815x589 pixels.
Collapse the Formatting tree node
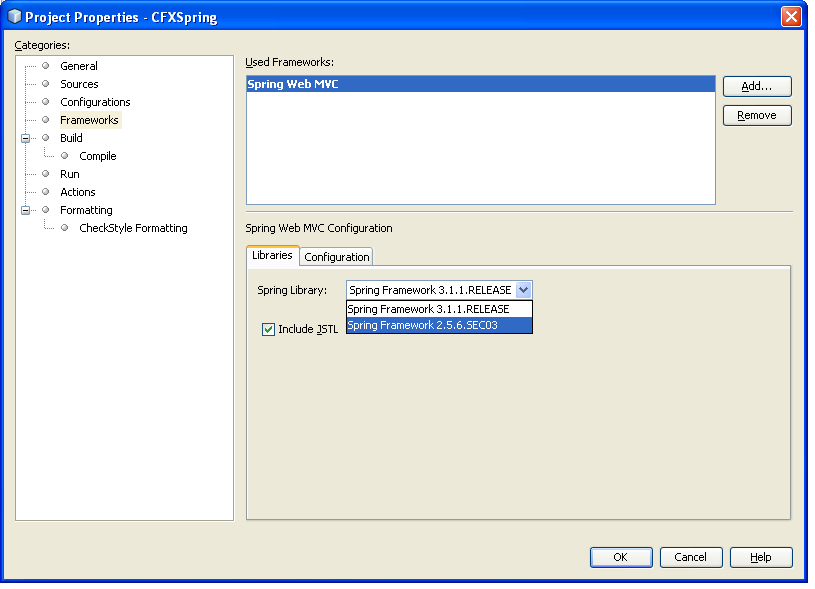[x=25, y=211]
